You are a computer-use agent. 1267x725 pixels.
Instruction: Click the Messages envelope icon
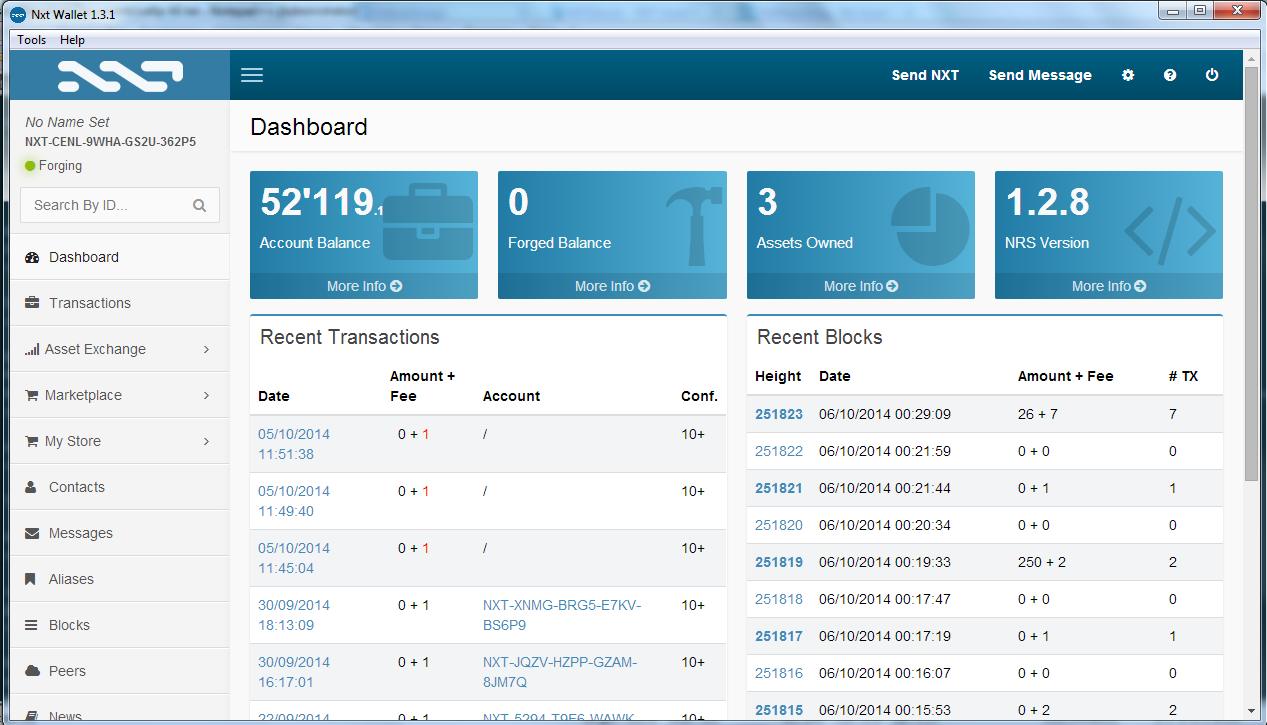[31, 533]
